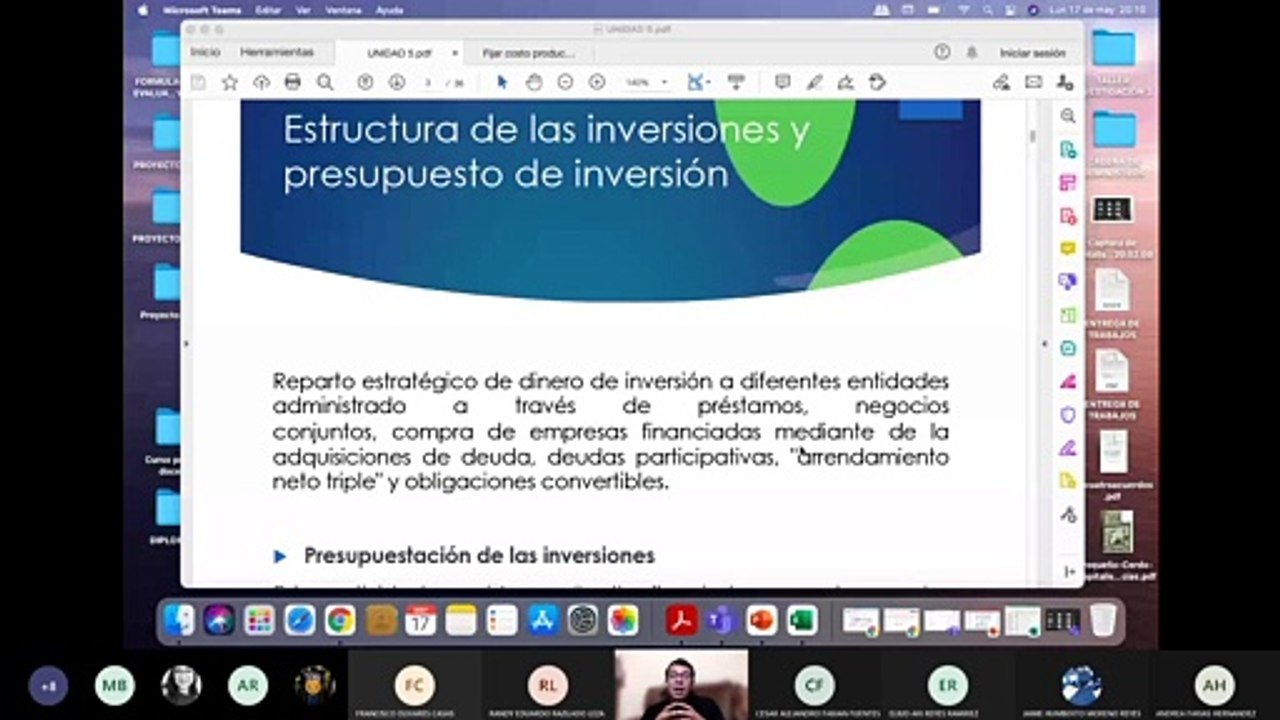Open the help question mark icon
The width and height of the screenshot is (1280, 720).
tap(941, 52)
